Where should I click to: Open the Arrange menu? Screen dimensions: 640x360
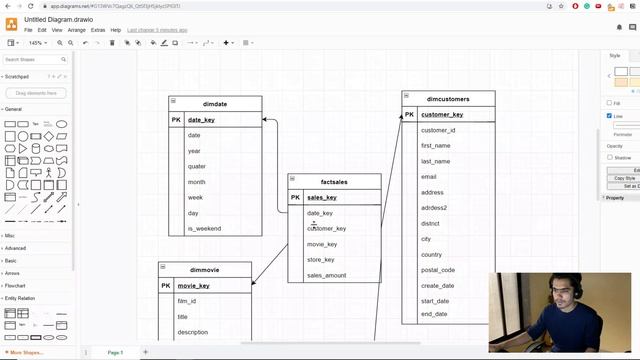77,30
